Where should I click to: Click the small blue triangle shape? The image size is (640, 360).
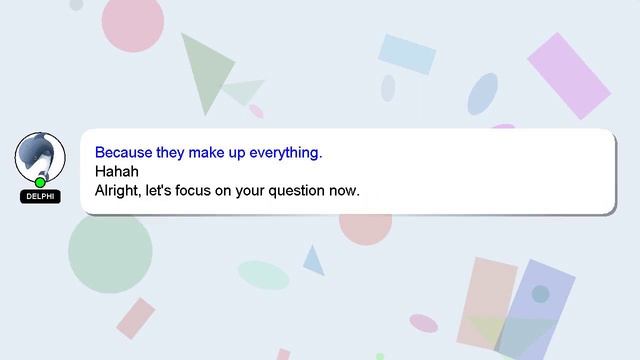click(x=313, y=260)
